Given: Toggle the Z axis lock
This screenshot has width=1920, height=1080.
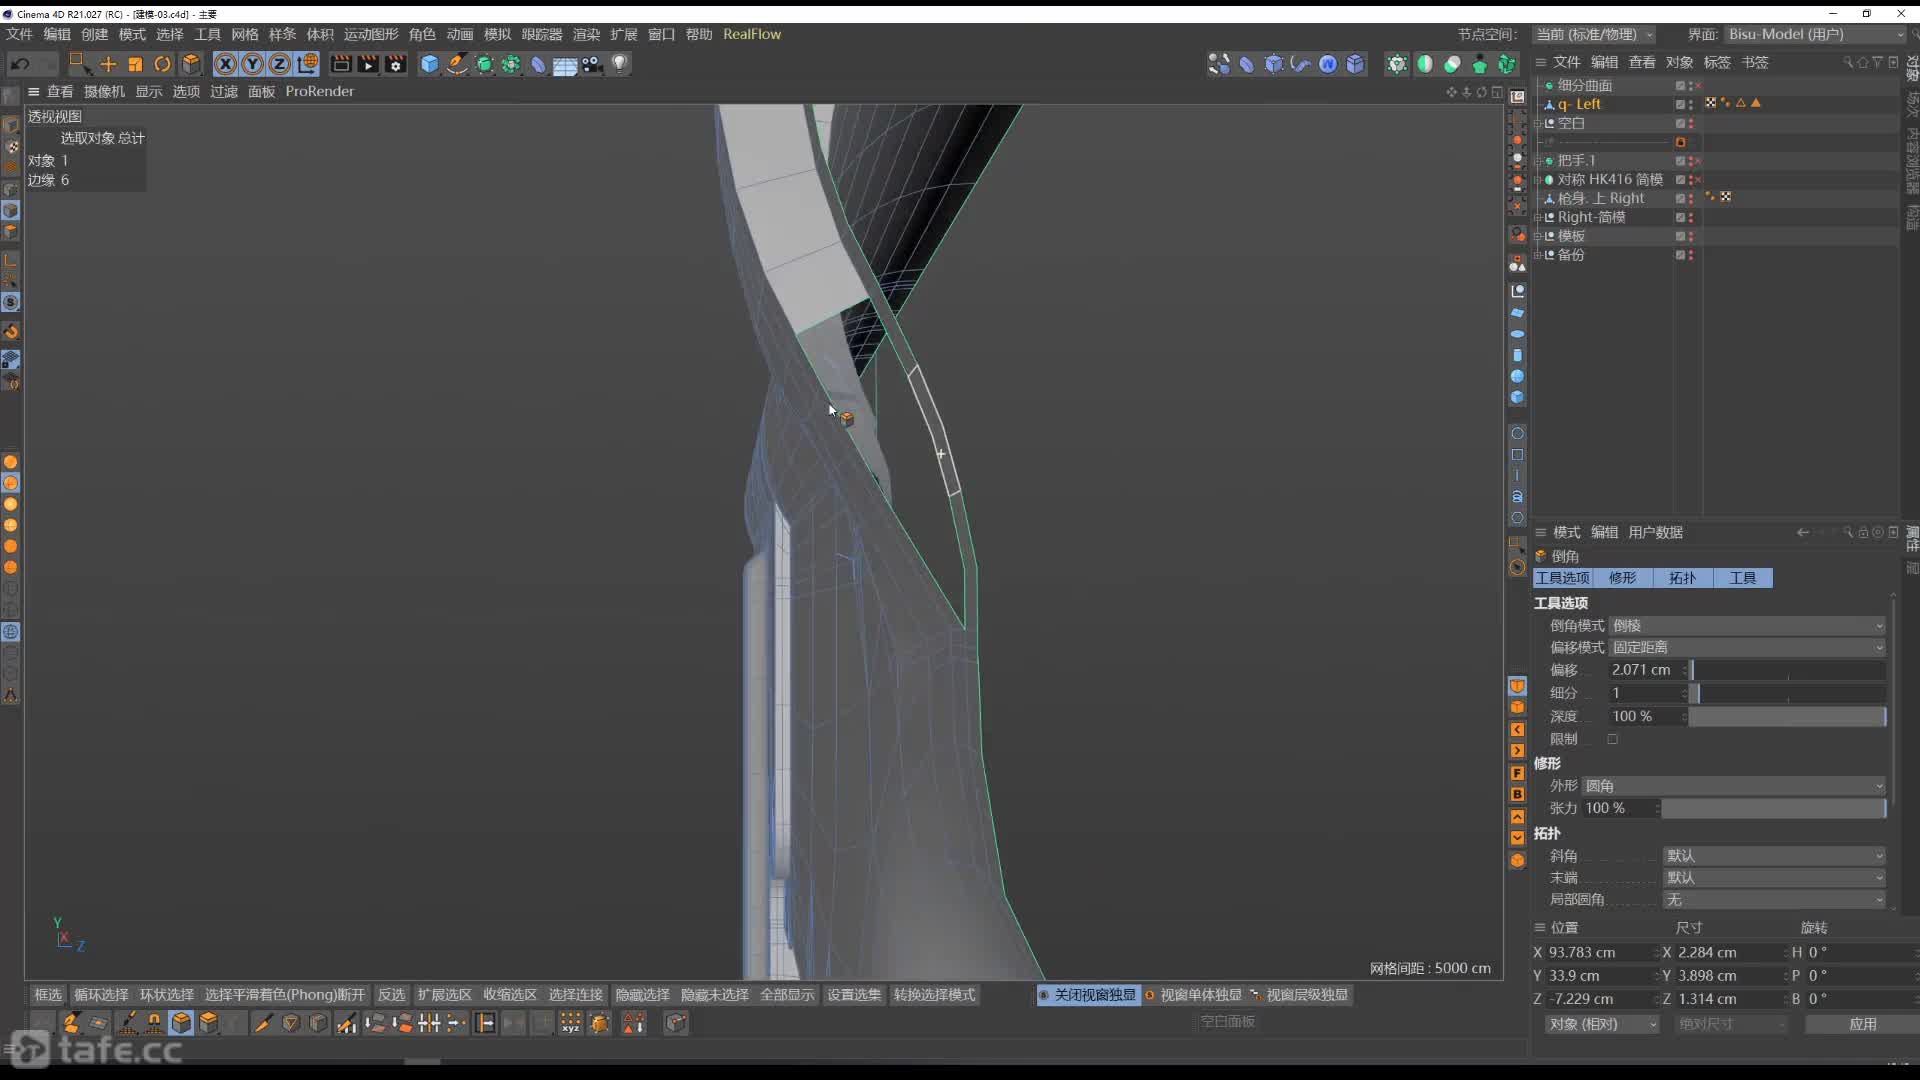Looking at the screenshot, I should [280, 64].
